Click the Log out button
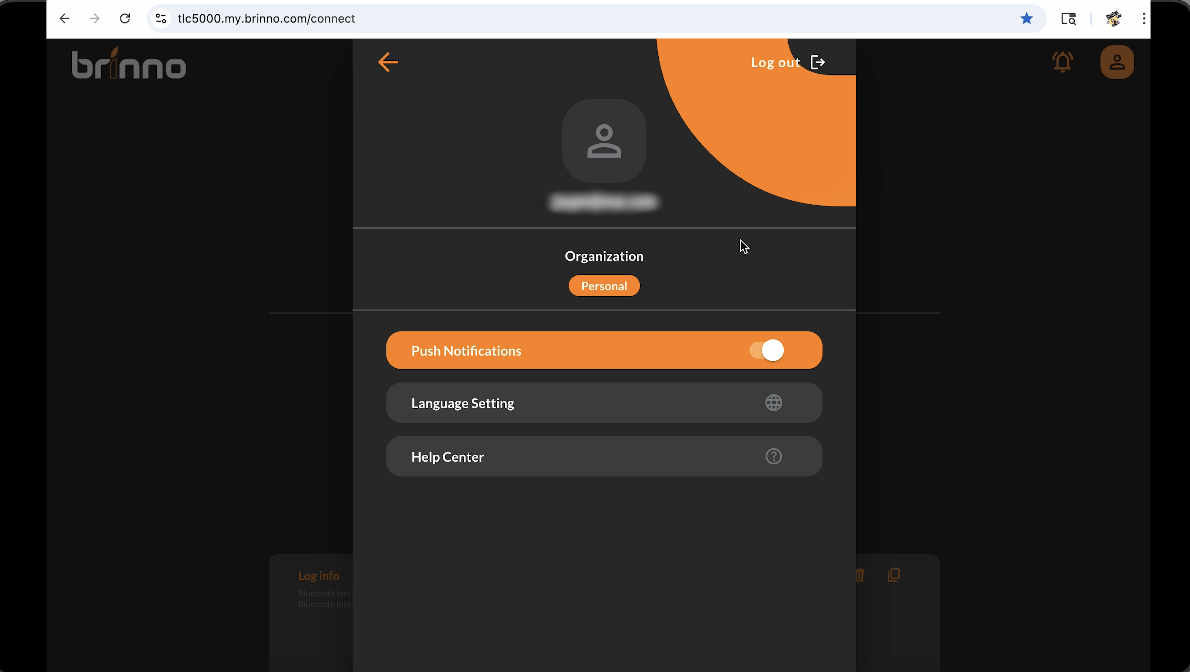Viewport: 1190px width, 672px height. point(788,62)
